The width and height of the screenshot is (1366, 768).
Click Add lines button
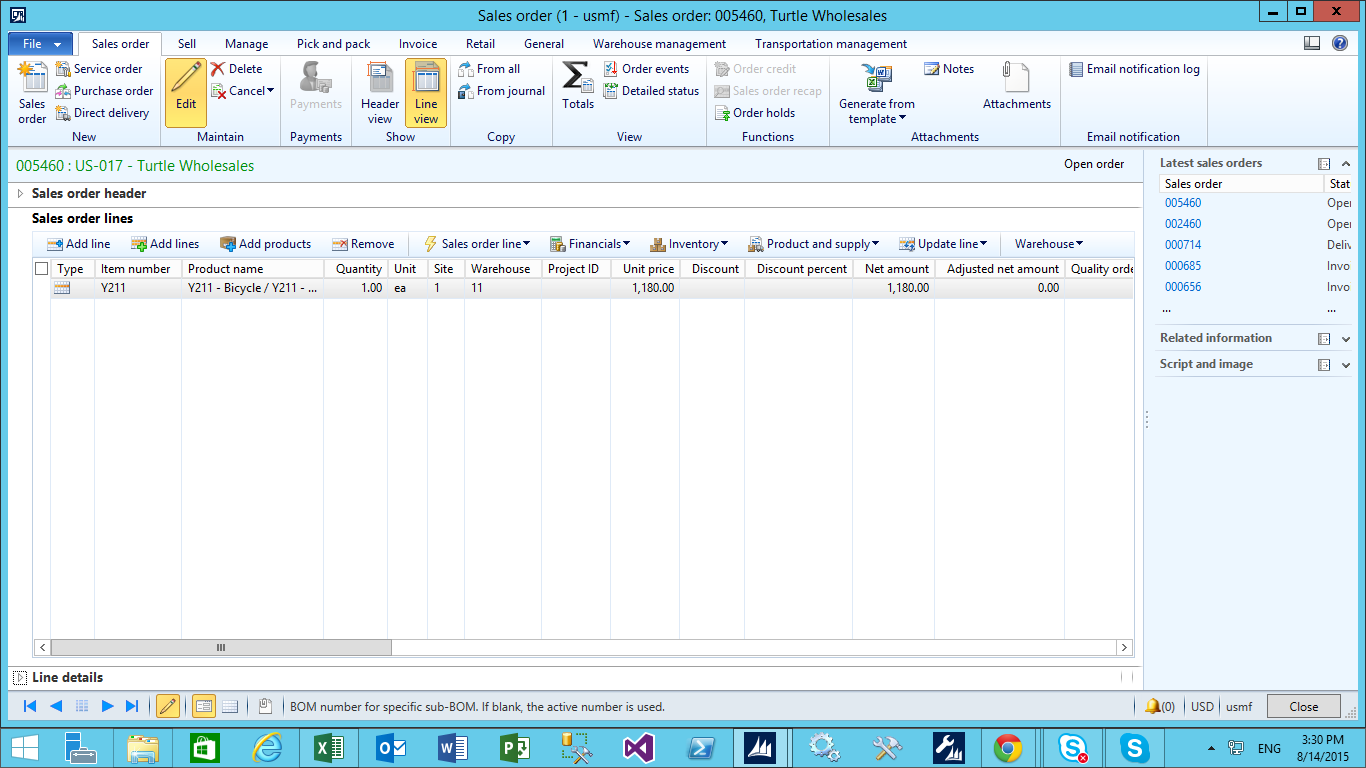tap(165, 244)
